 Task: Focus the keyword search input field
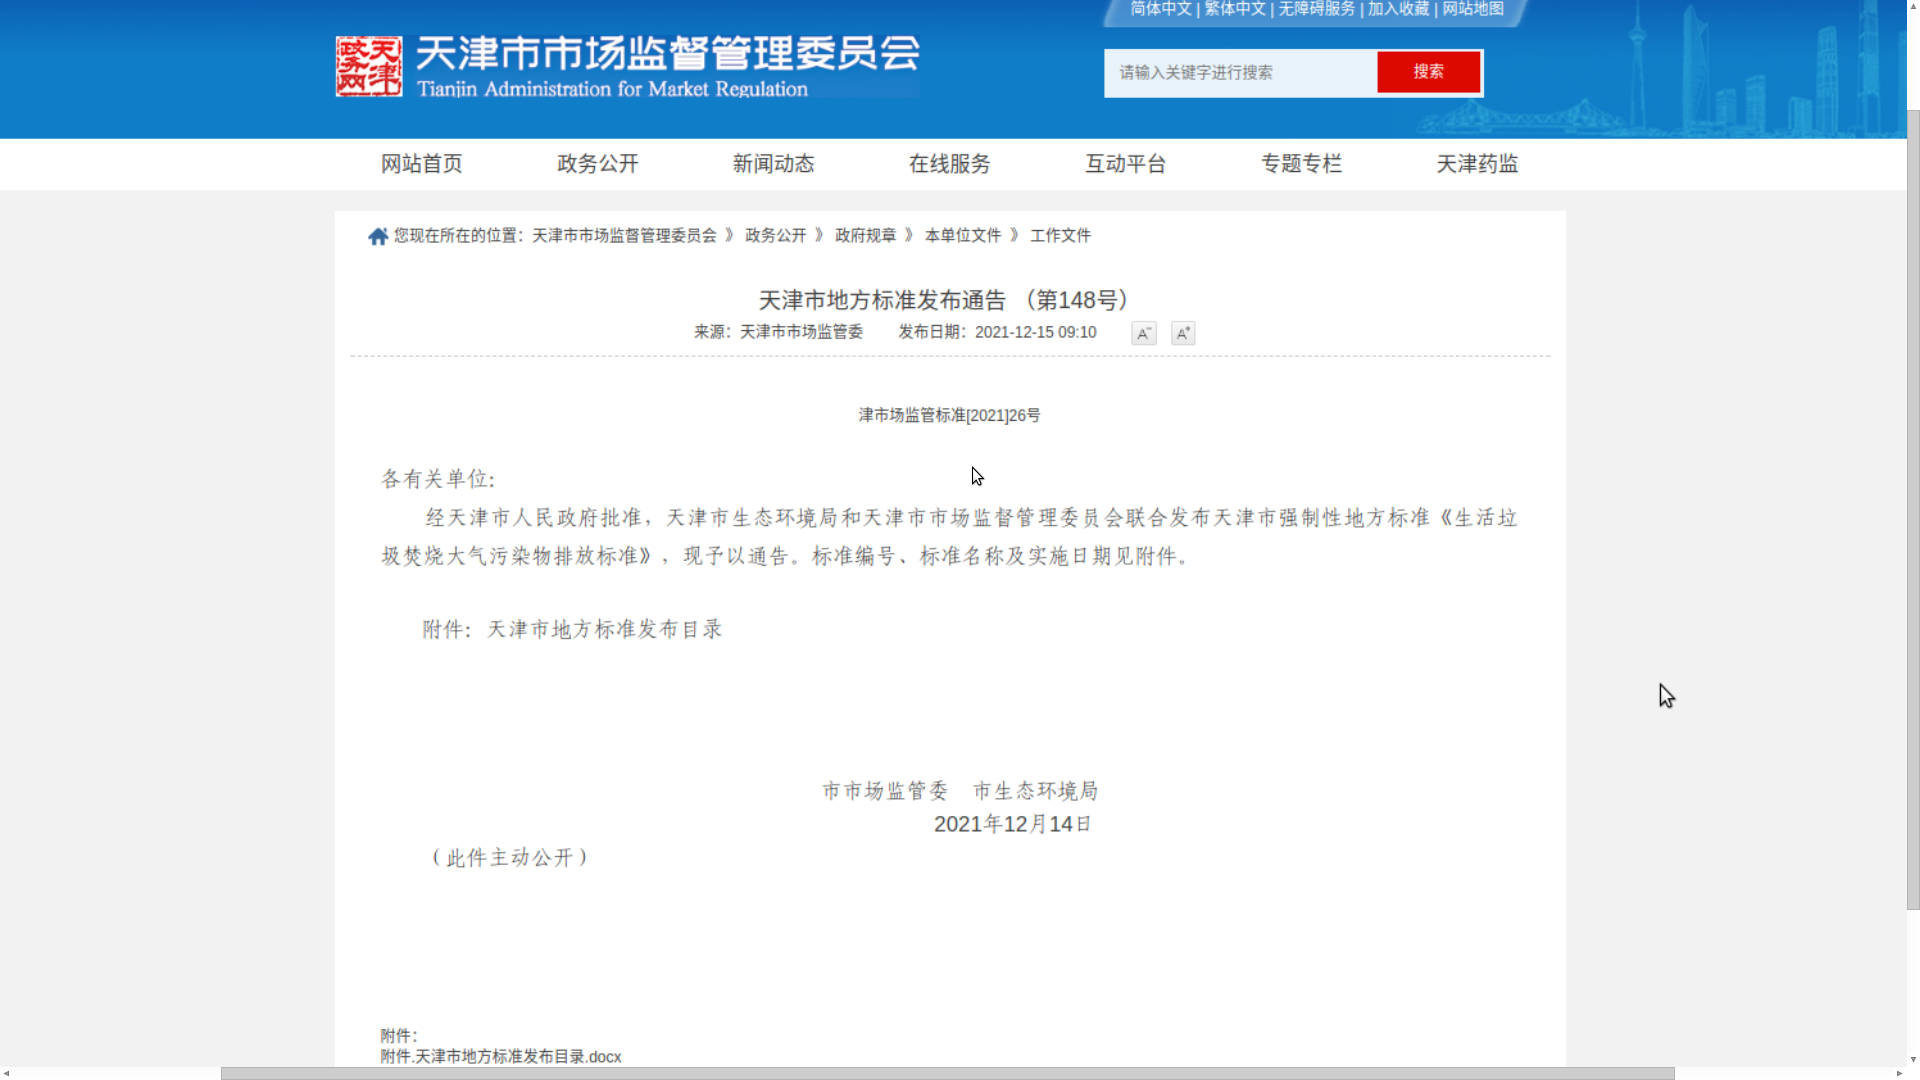point(1240,73)
